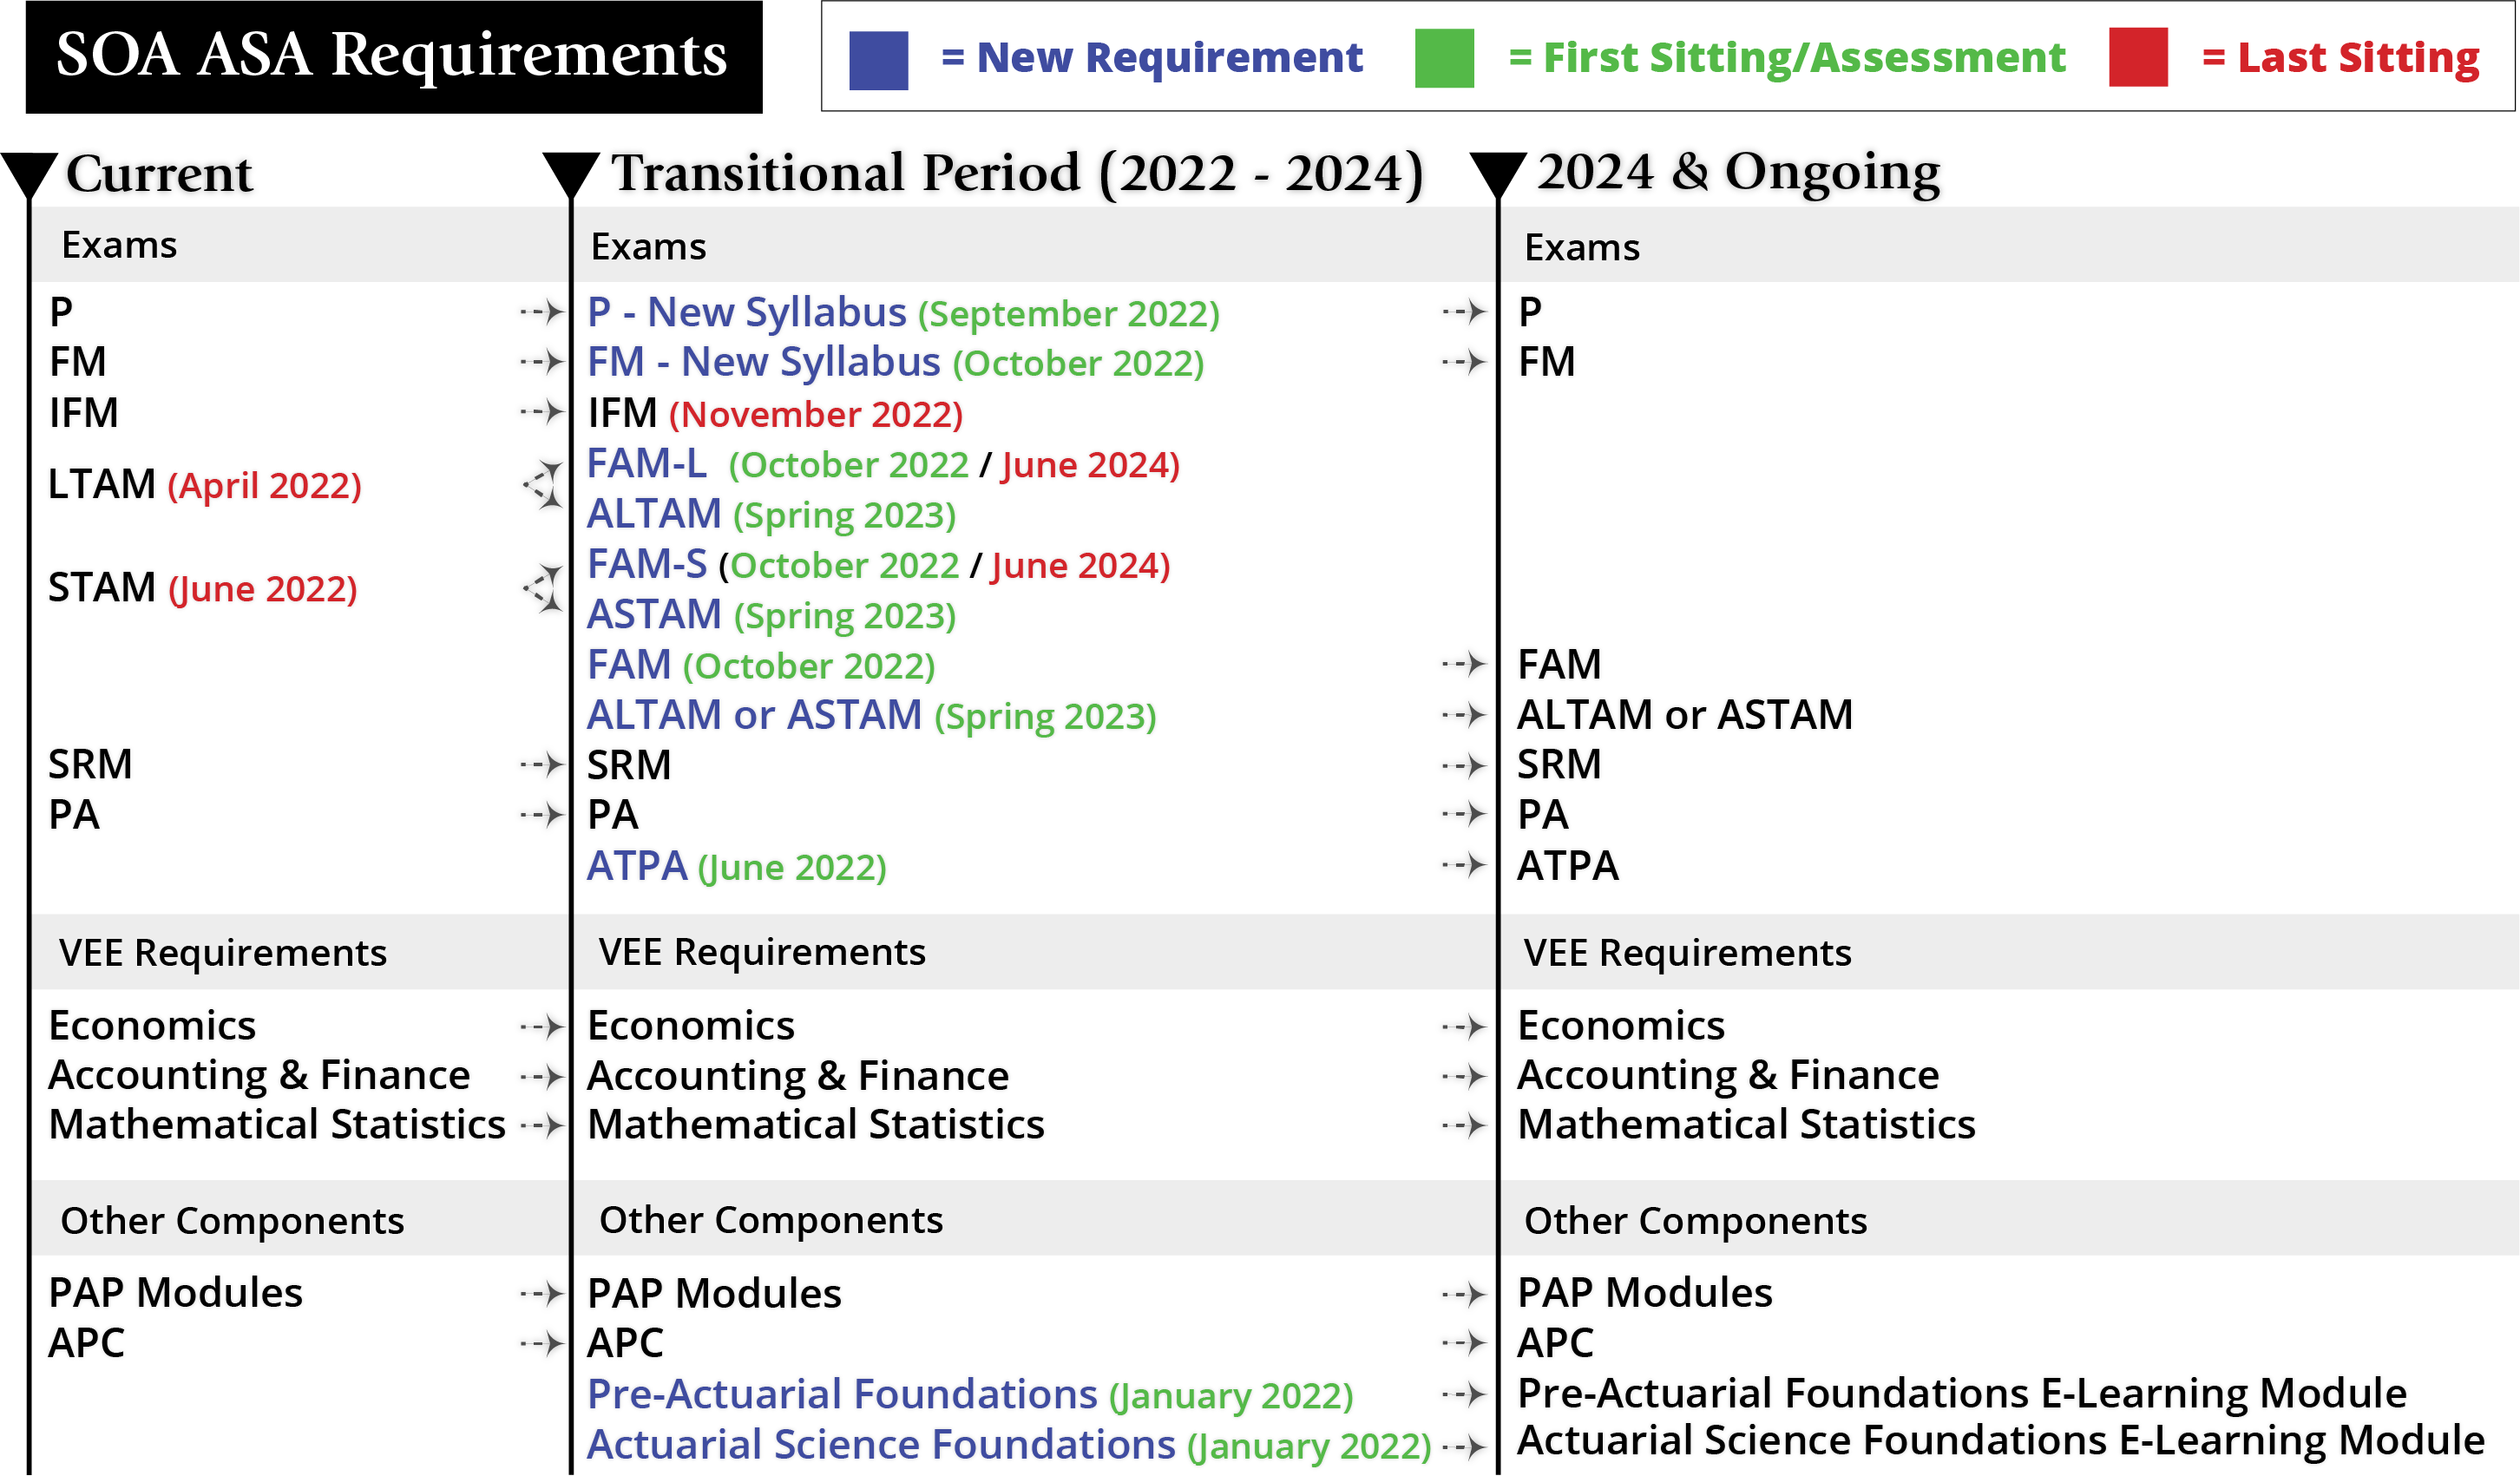Click the green First Sitting/Assessment legend square
Screen dimensions: 2520x1476
click(x=1444, y=59)
